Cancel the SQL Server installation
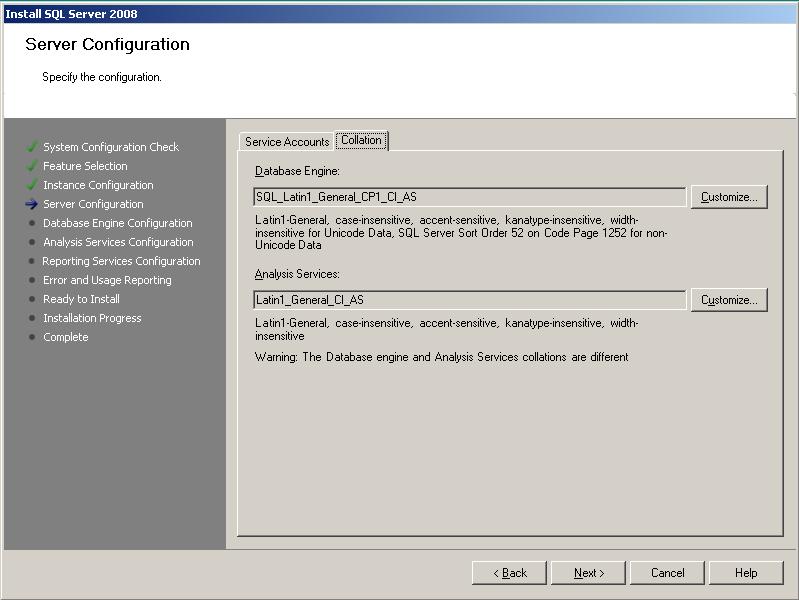Screen dimensions: 799x600 pyautogui.click(x=667, y=573)
